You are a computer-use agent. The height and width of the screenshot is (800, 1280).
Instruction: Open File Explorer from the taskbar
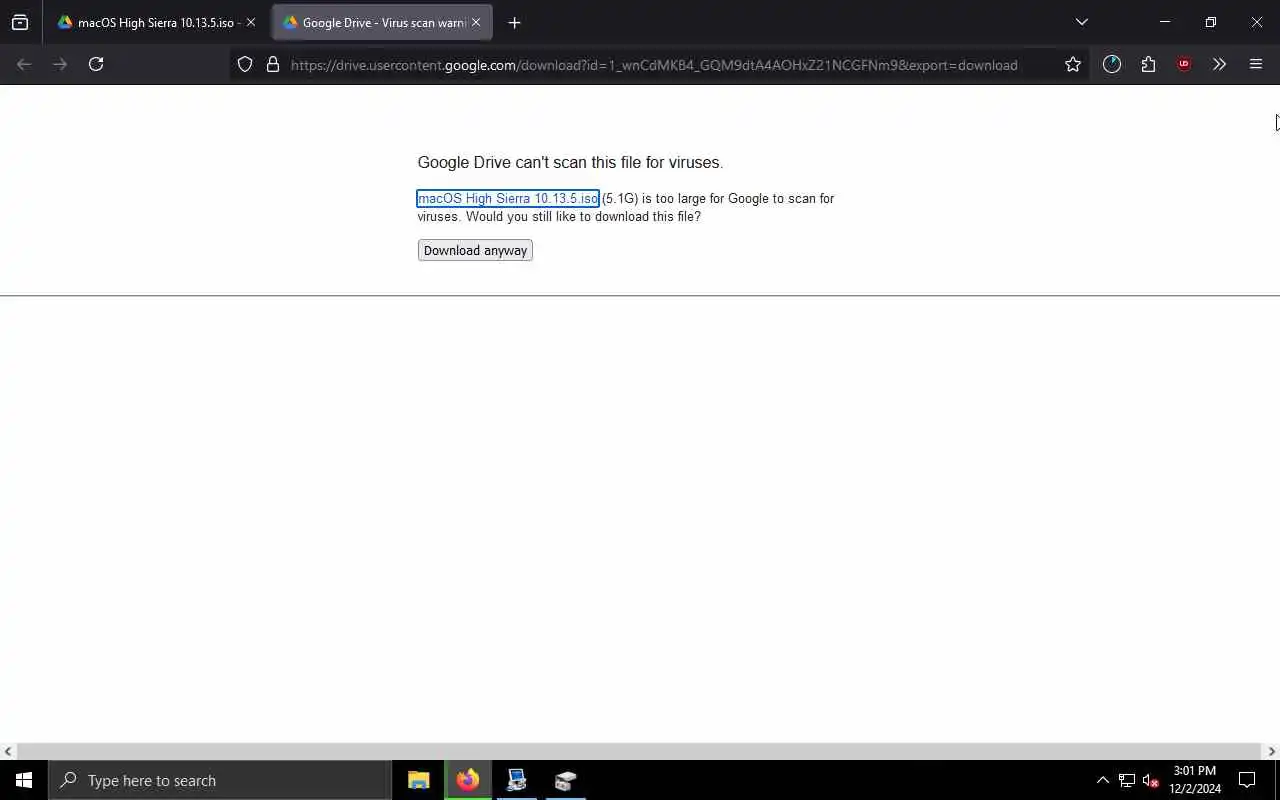coord(419,780)
